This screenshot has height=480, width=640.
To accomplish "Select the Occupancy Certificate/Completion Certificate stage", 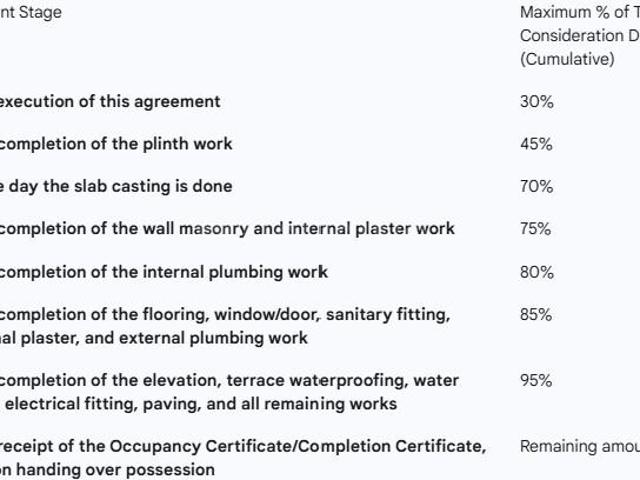I will (x=243, y=447).
